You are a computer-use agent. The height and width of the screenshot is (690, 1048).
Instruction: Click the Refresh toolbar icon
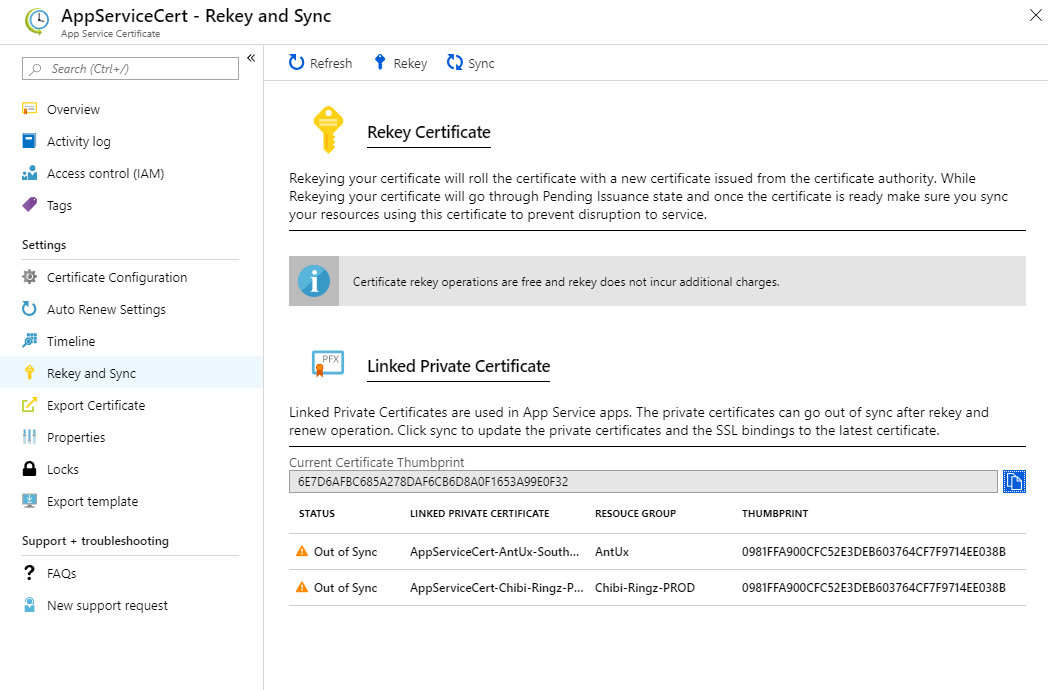click(296, 63)
